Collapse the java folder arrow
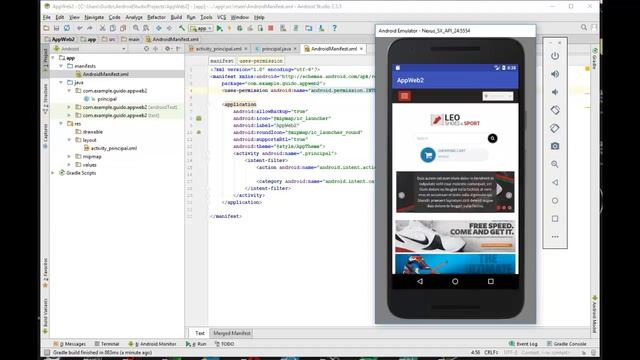 click(61, 82)
